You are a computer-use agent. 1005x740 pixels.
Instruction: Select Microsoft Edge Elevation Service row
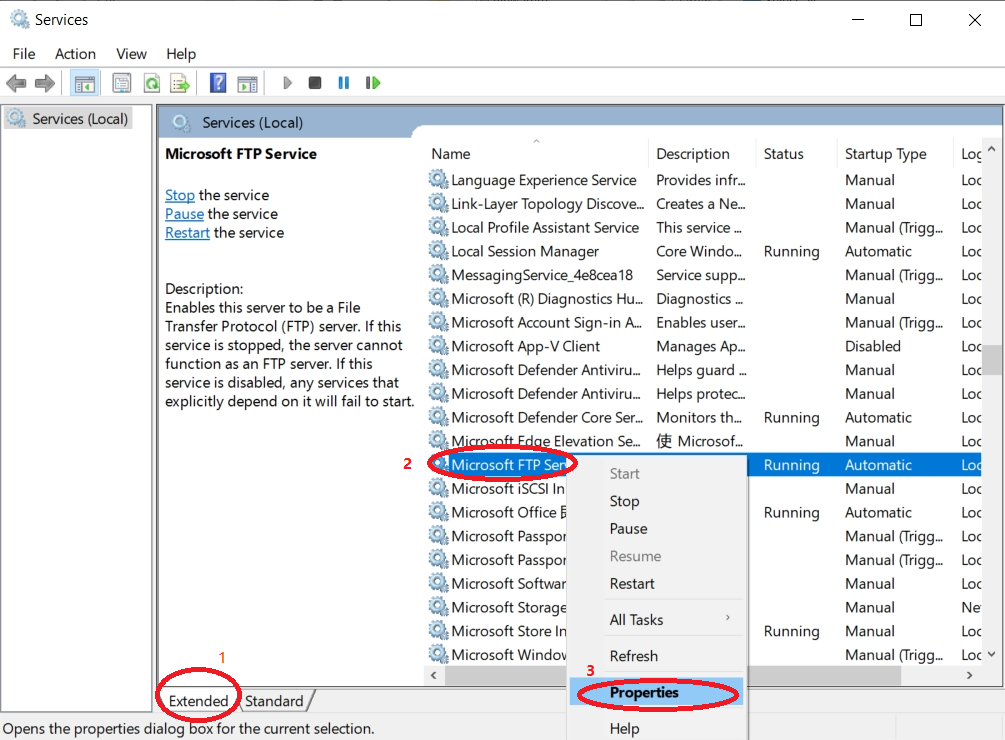pyautogui.click(x=704, y=440)
